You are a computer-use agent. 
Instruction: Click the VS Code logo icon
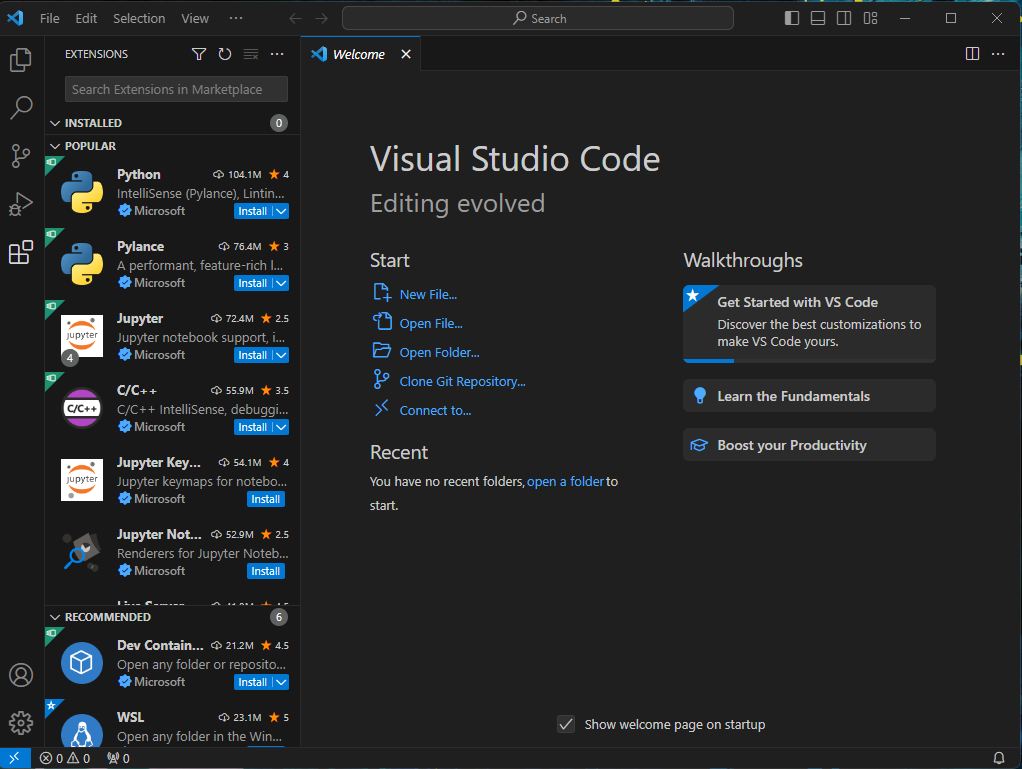pyautogui.click(x=16, y=18)
